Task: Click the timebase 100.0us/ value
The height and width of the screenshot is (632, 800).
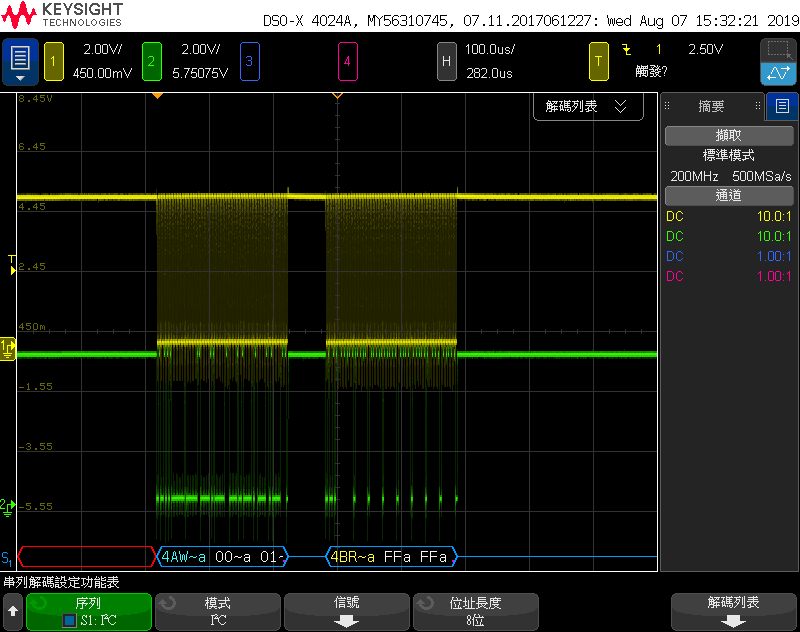Action: click(x=490, y=49)
